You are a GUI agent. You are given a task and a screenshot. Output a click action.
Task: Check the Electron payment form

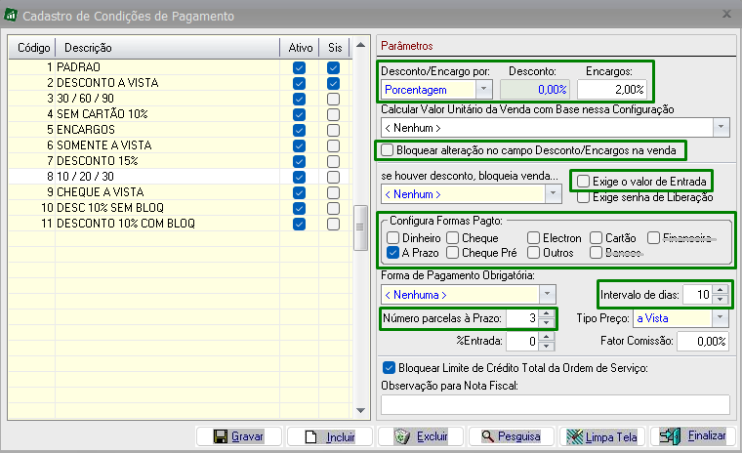(x=533, y=238)
